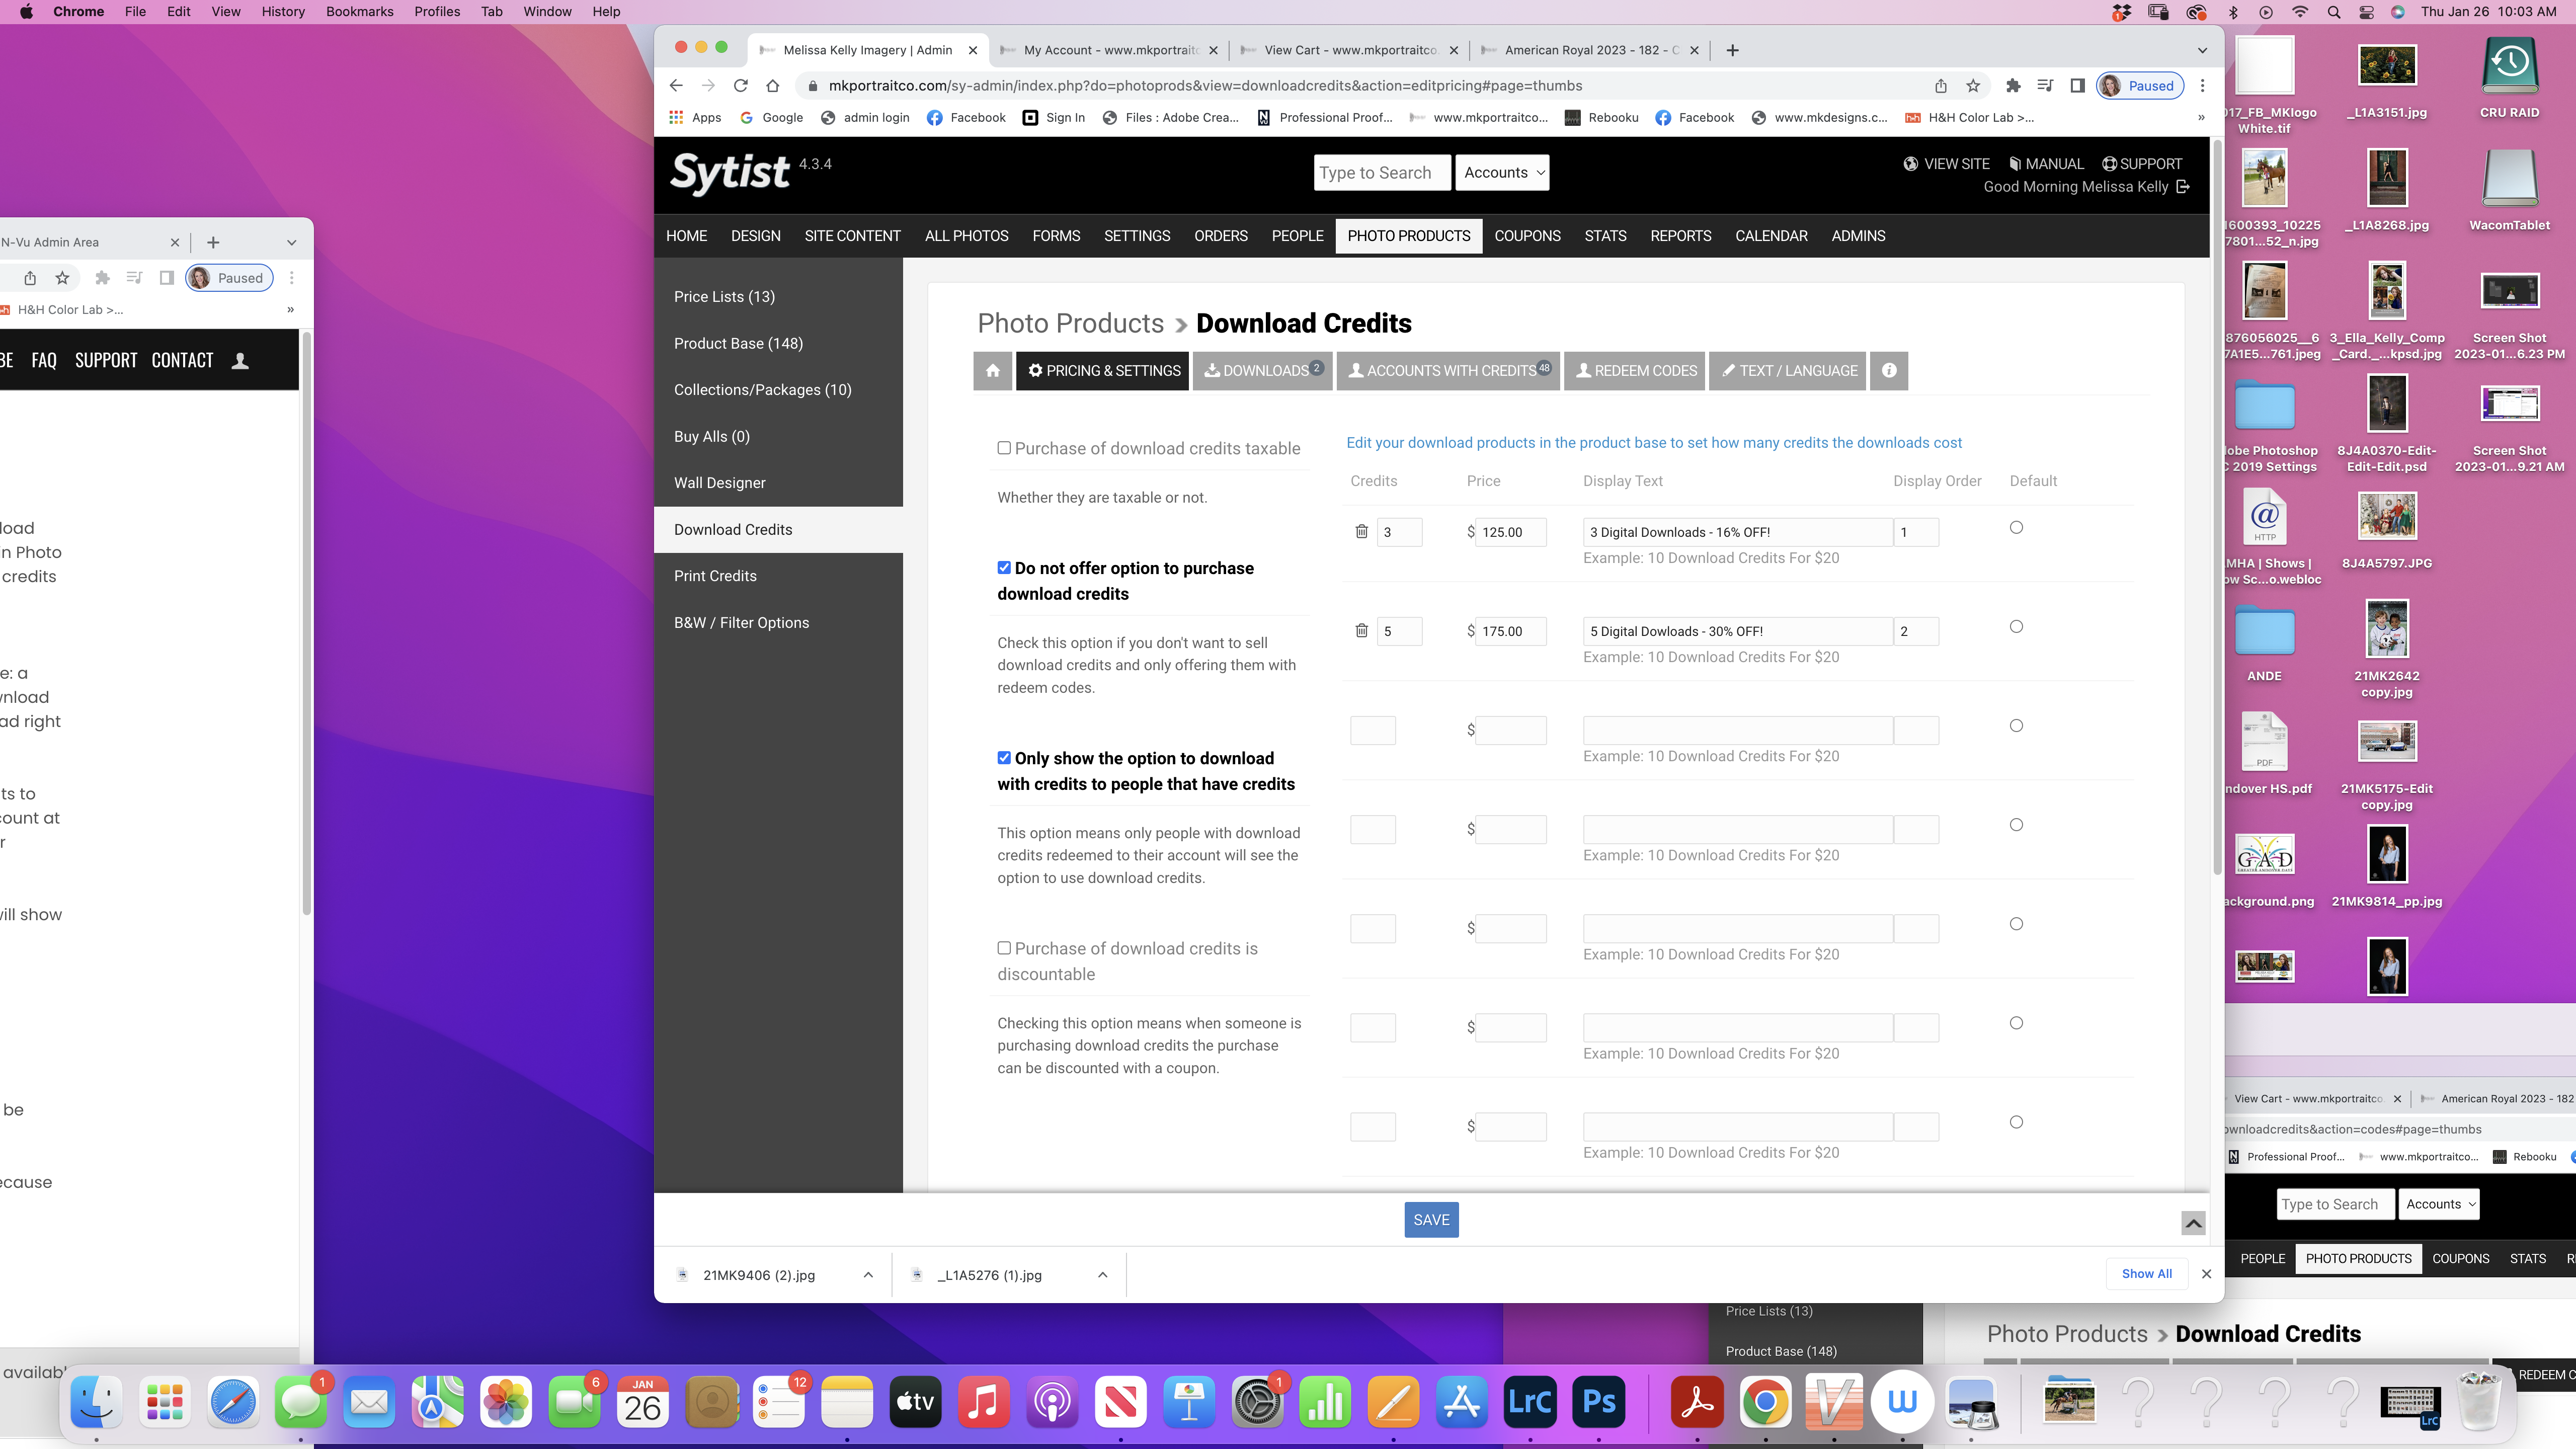
Task: Uncheck Only show option to people with credits
Action: [x=1003, y=758]
